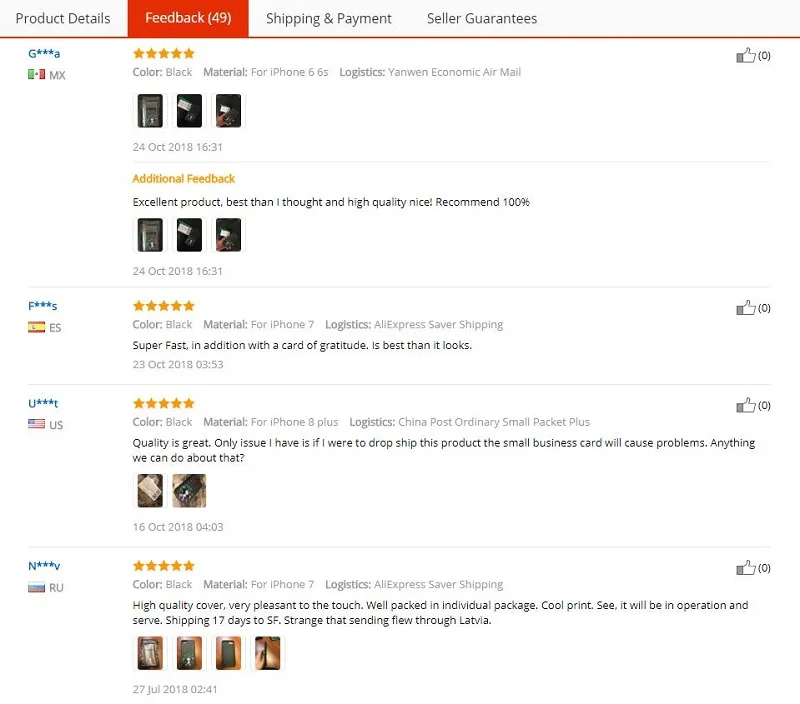This screenshot has height=704, width=800.
Task: Select the Feedback (49) tab
Action: coord(188,18)
